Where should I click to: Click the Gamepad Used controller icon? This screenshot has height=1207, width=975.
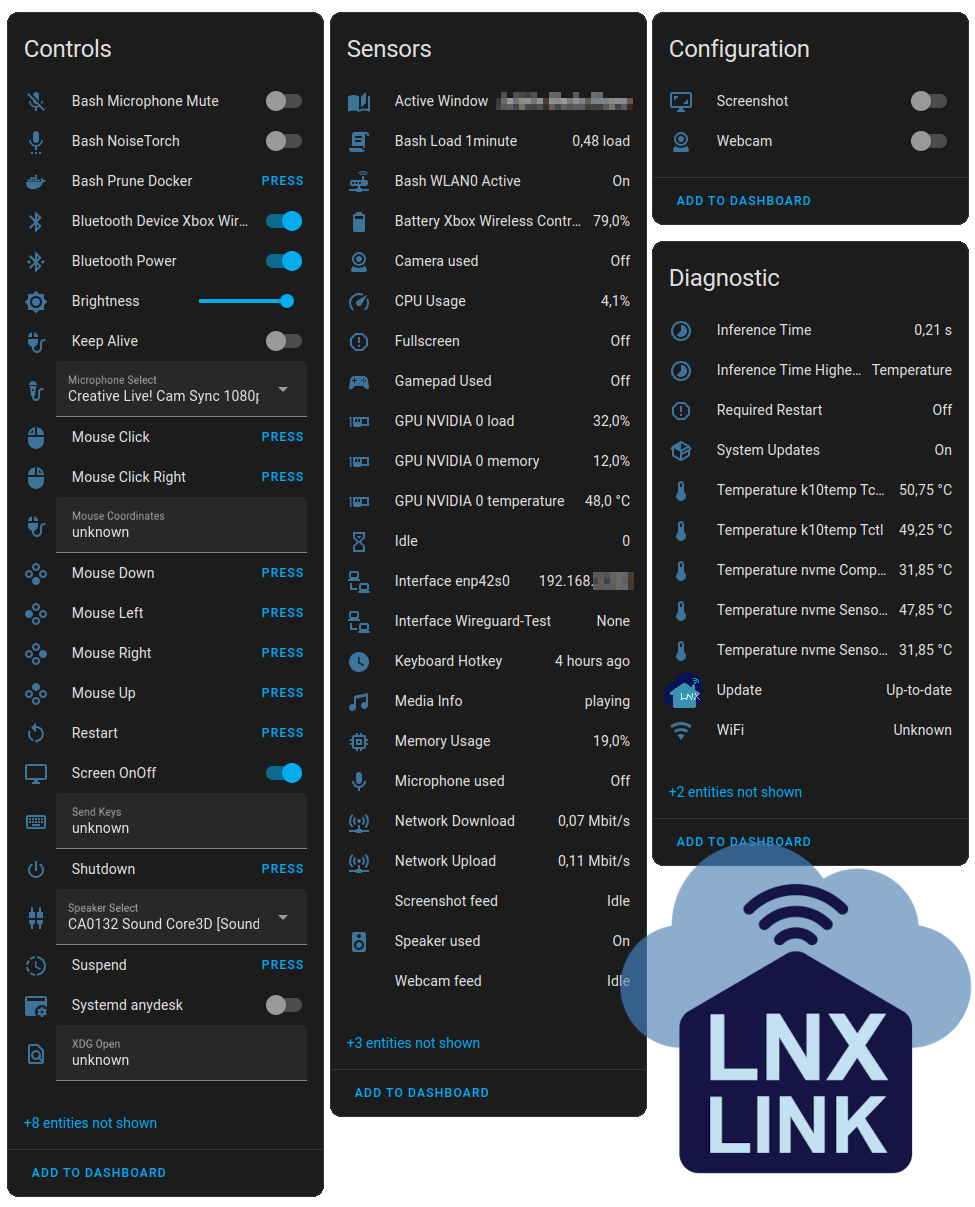tap(359, 381)
